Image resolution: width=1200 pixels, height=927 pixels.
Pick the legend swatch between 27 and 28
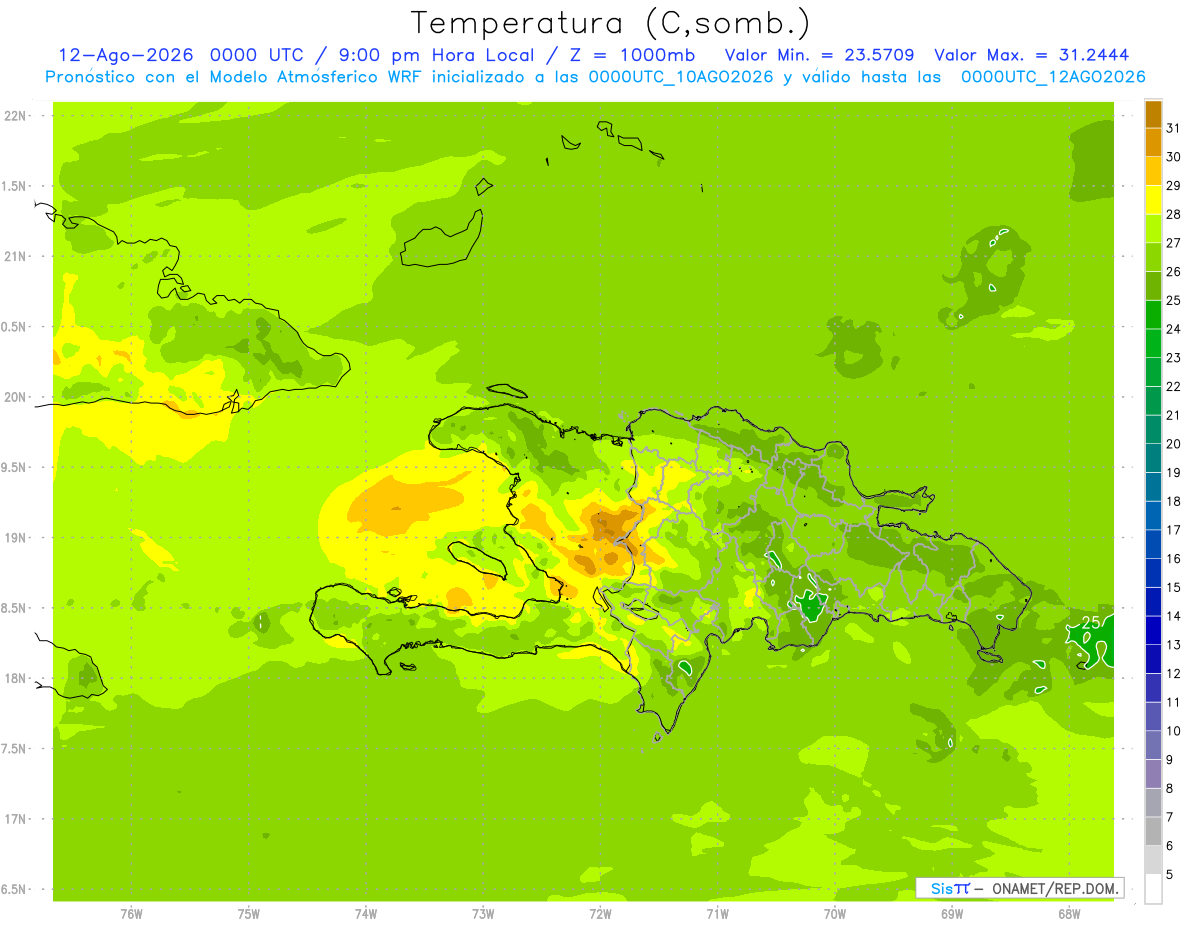pos(1153,229)
